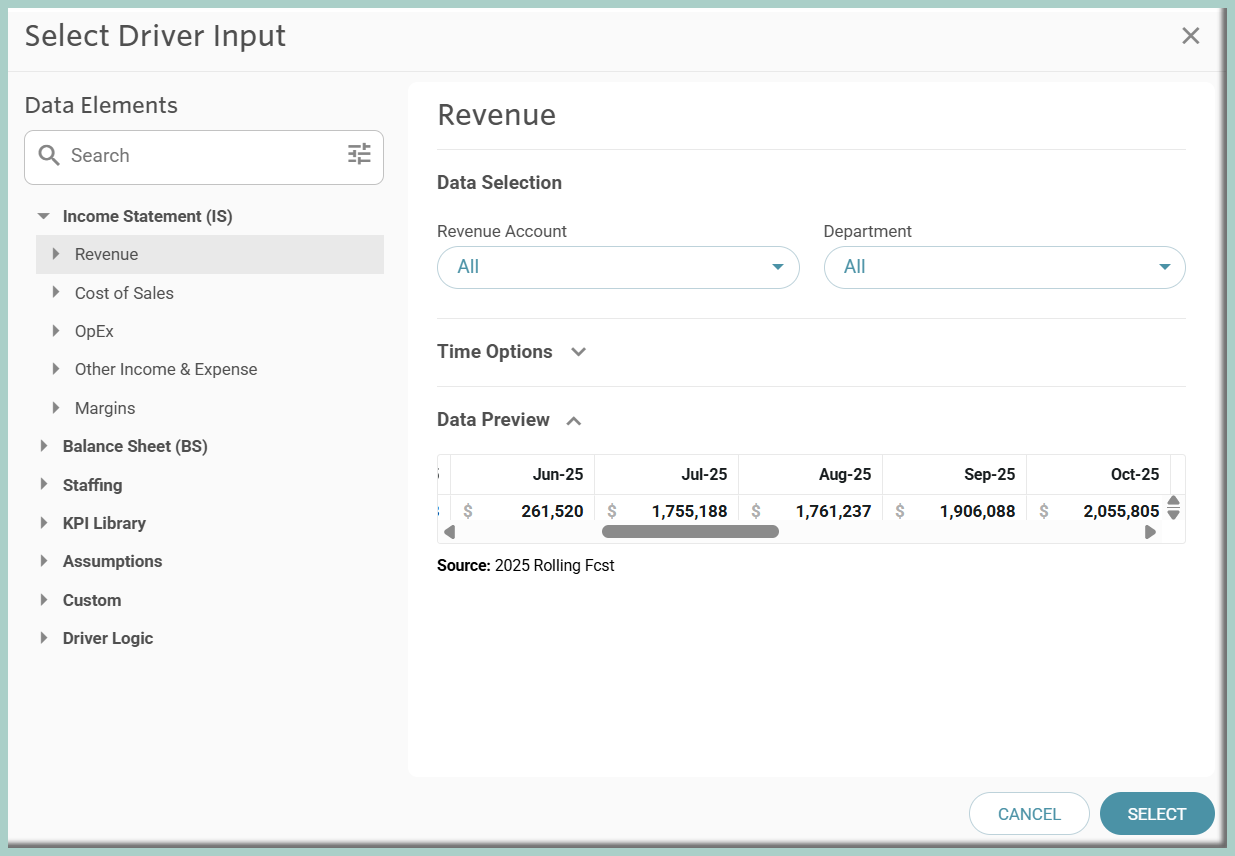Expand the Cost of Sales arrow
Image resolution: width=1235 pixels, height=856 pixels.
[x=56, y=292]
